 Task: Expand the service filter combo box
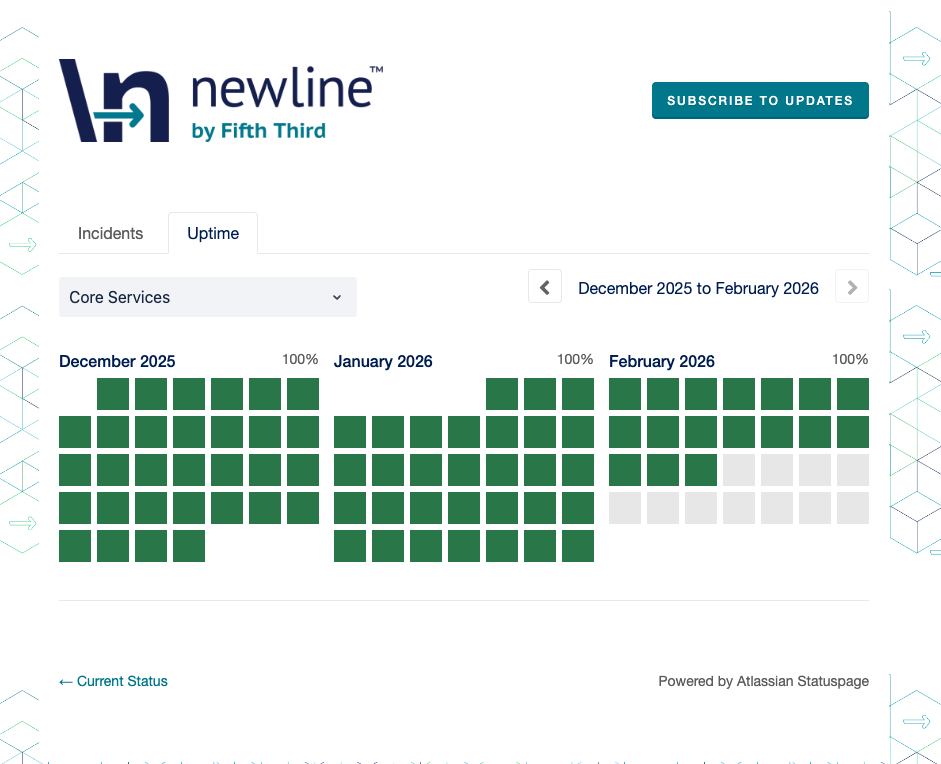click(x=207, y=297)
